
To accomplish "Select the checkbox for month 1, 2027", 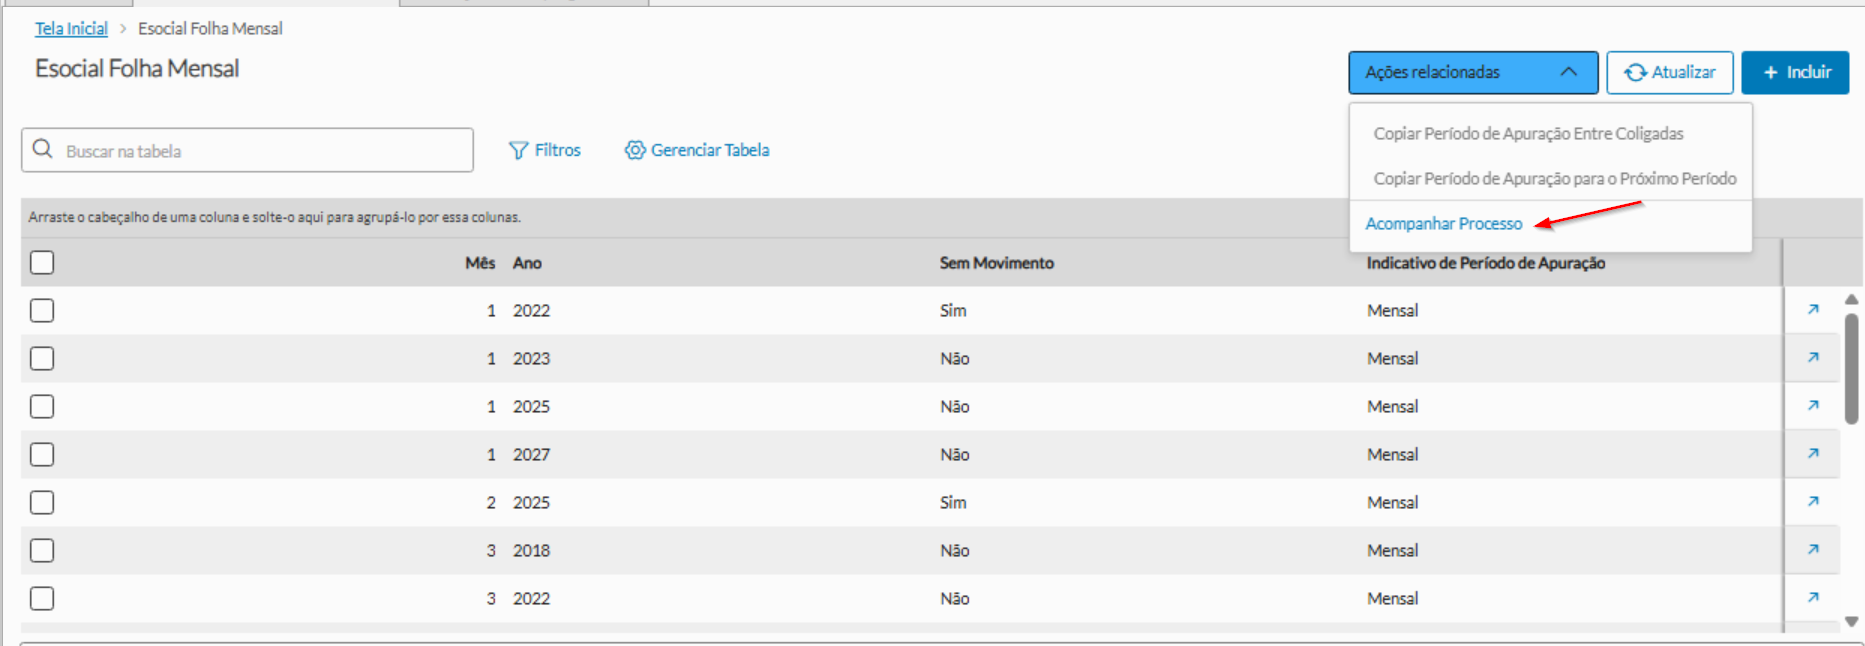I will 42,455.
